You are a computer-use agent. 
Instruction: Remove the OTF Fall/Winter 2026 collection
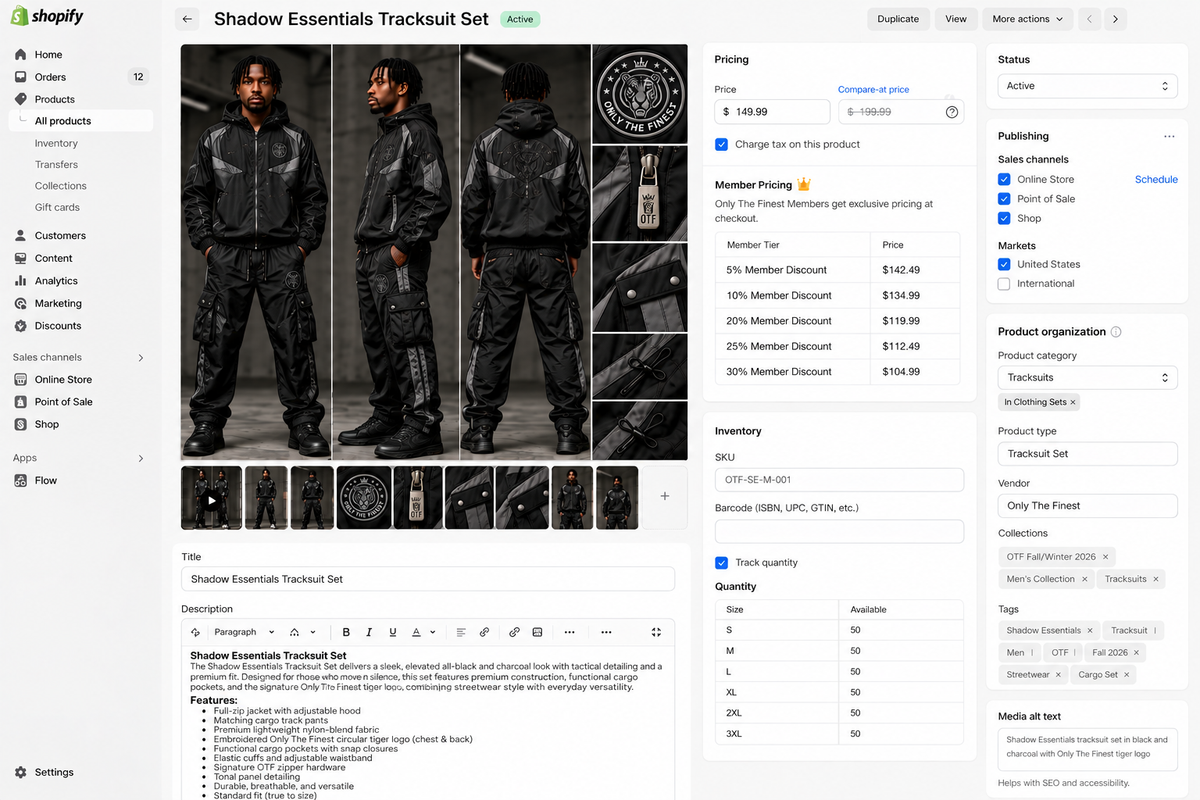point(1105,557)
